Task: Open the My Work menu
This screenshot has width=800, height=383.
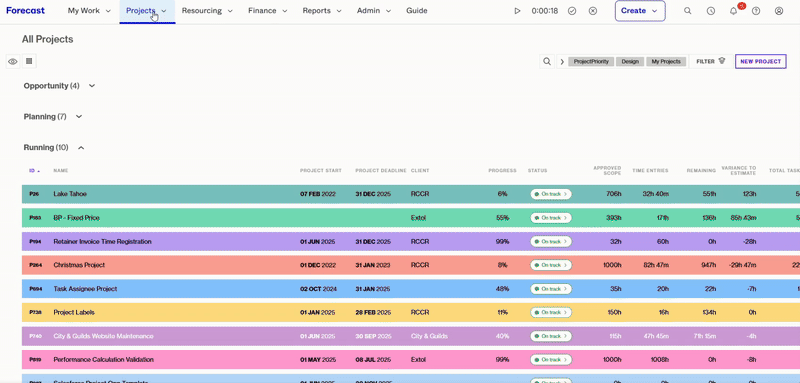Action: click(89, 11)
